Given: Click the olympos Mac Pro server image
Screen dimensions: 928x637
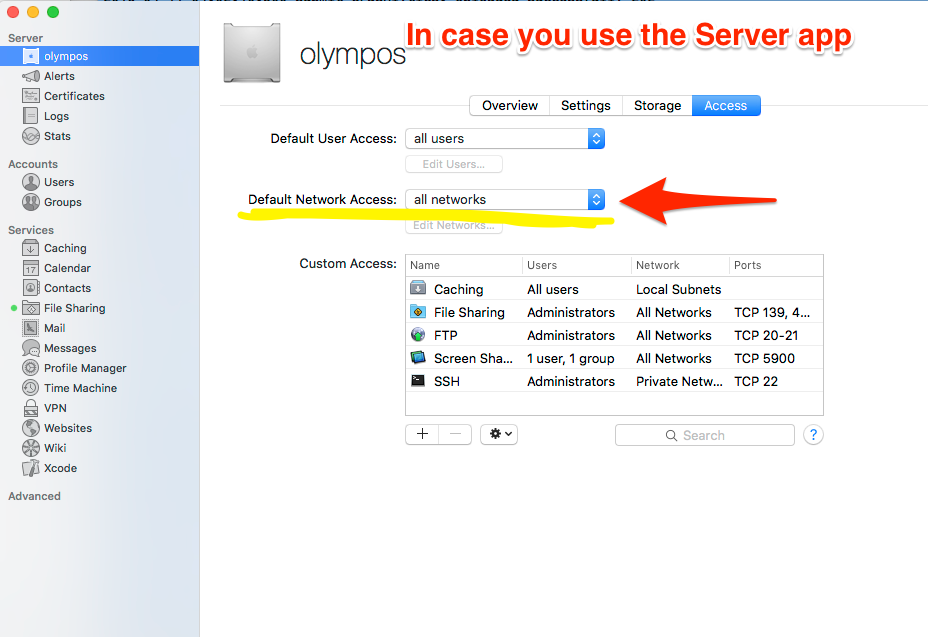Looking at the screenshot, I should click(x=252, y=53).
